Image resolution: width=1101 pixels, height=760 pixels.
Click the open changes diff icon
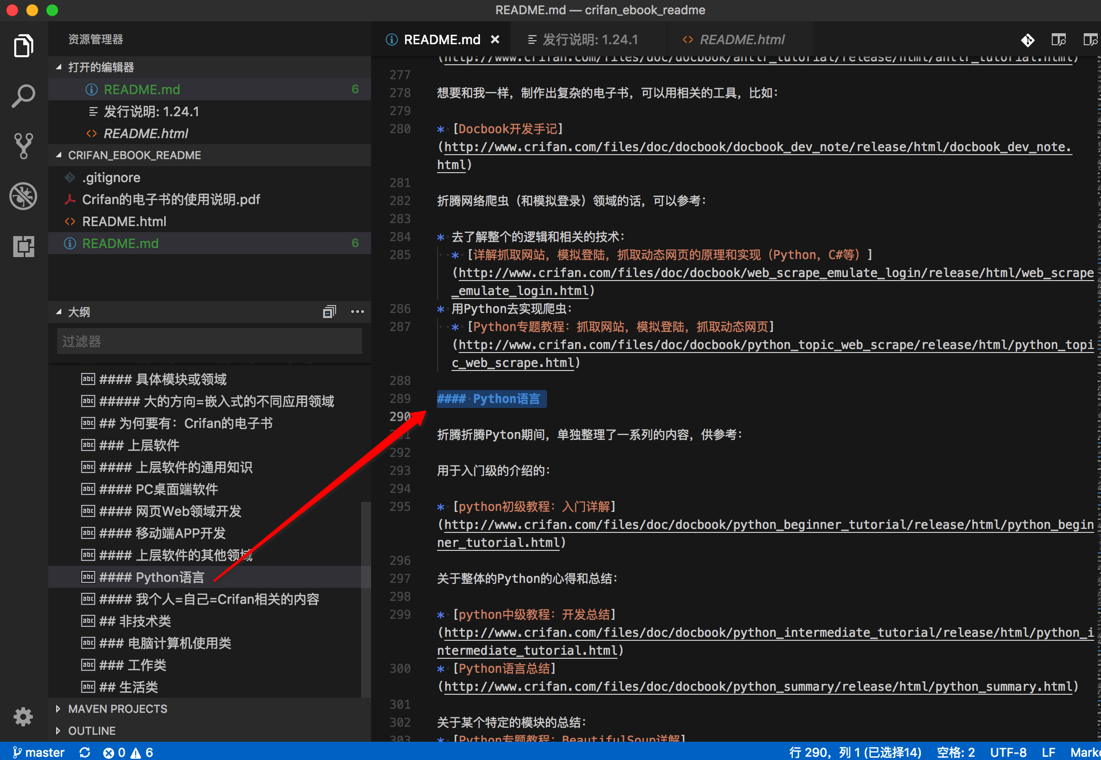pos(1027,40)
